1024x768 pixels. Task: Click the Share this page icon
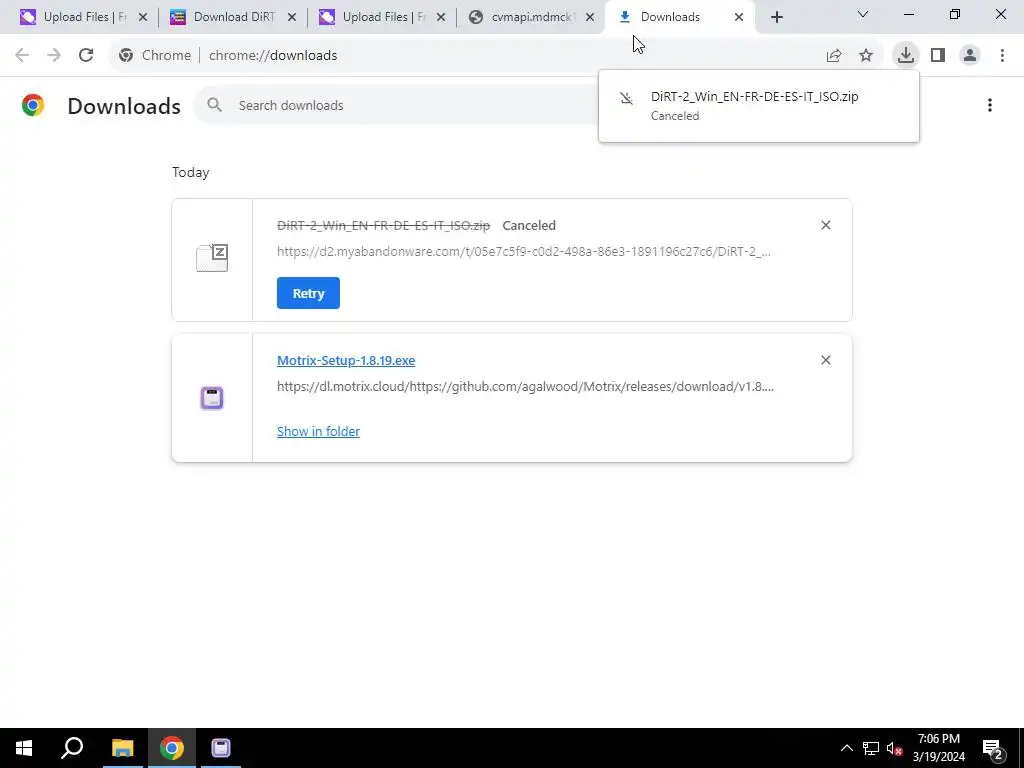[x=834, y=56]
